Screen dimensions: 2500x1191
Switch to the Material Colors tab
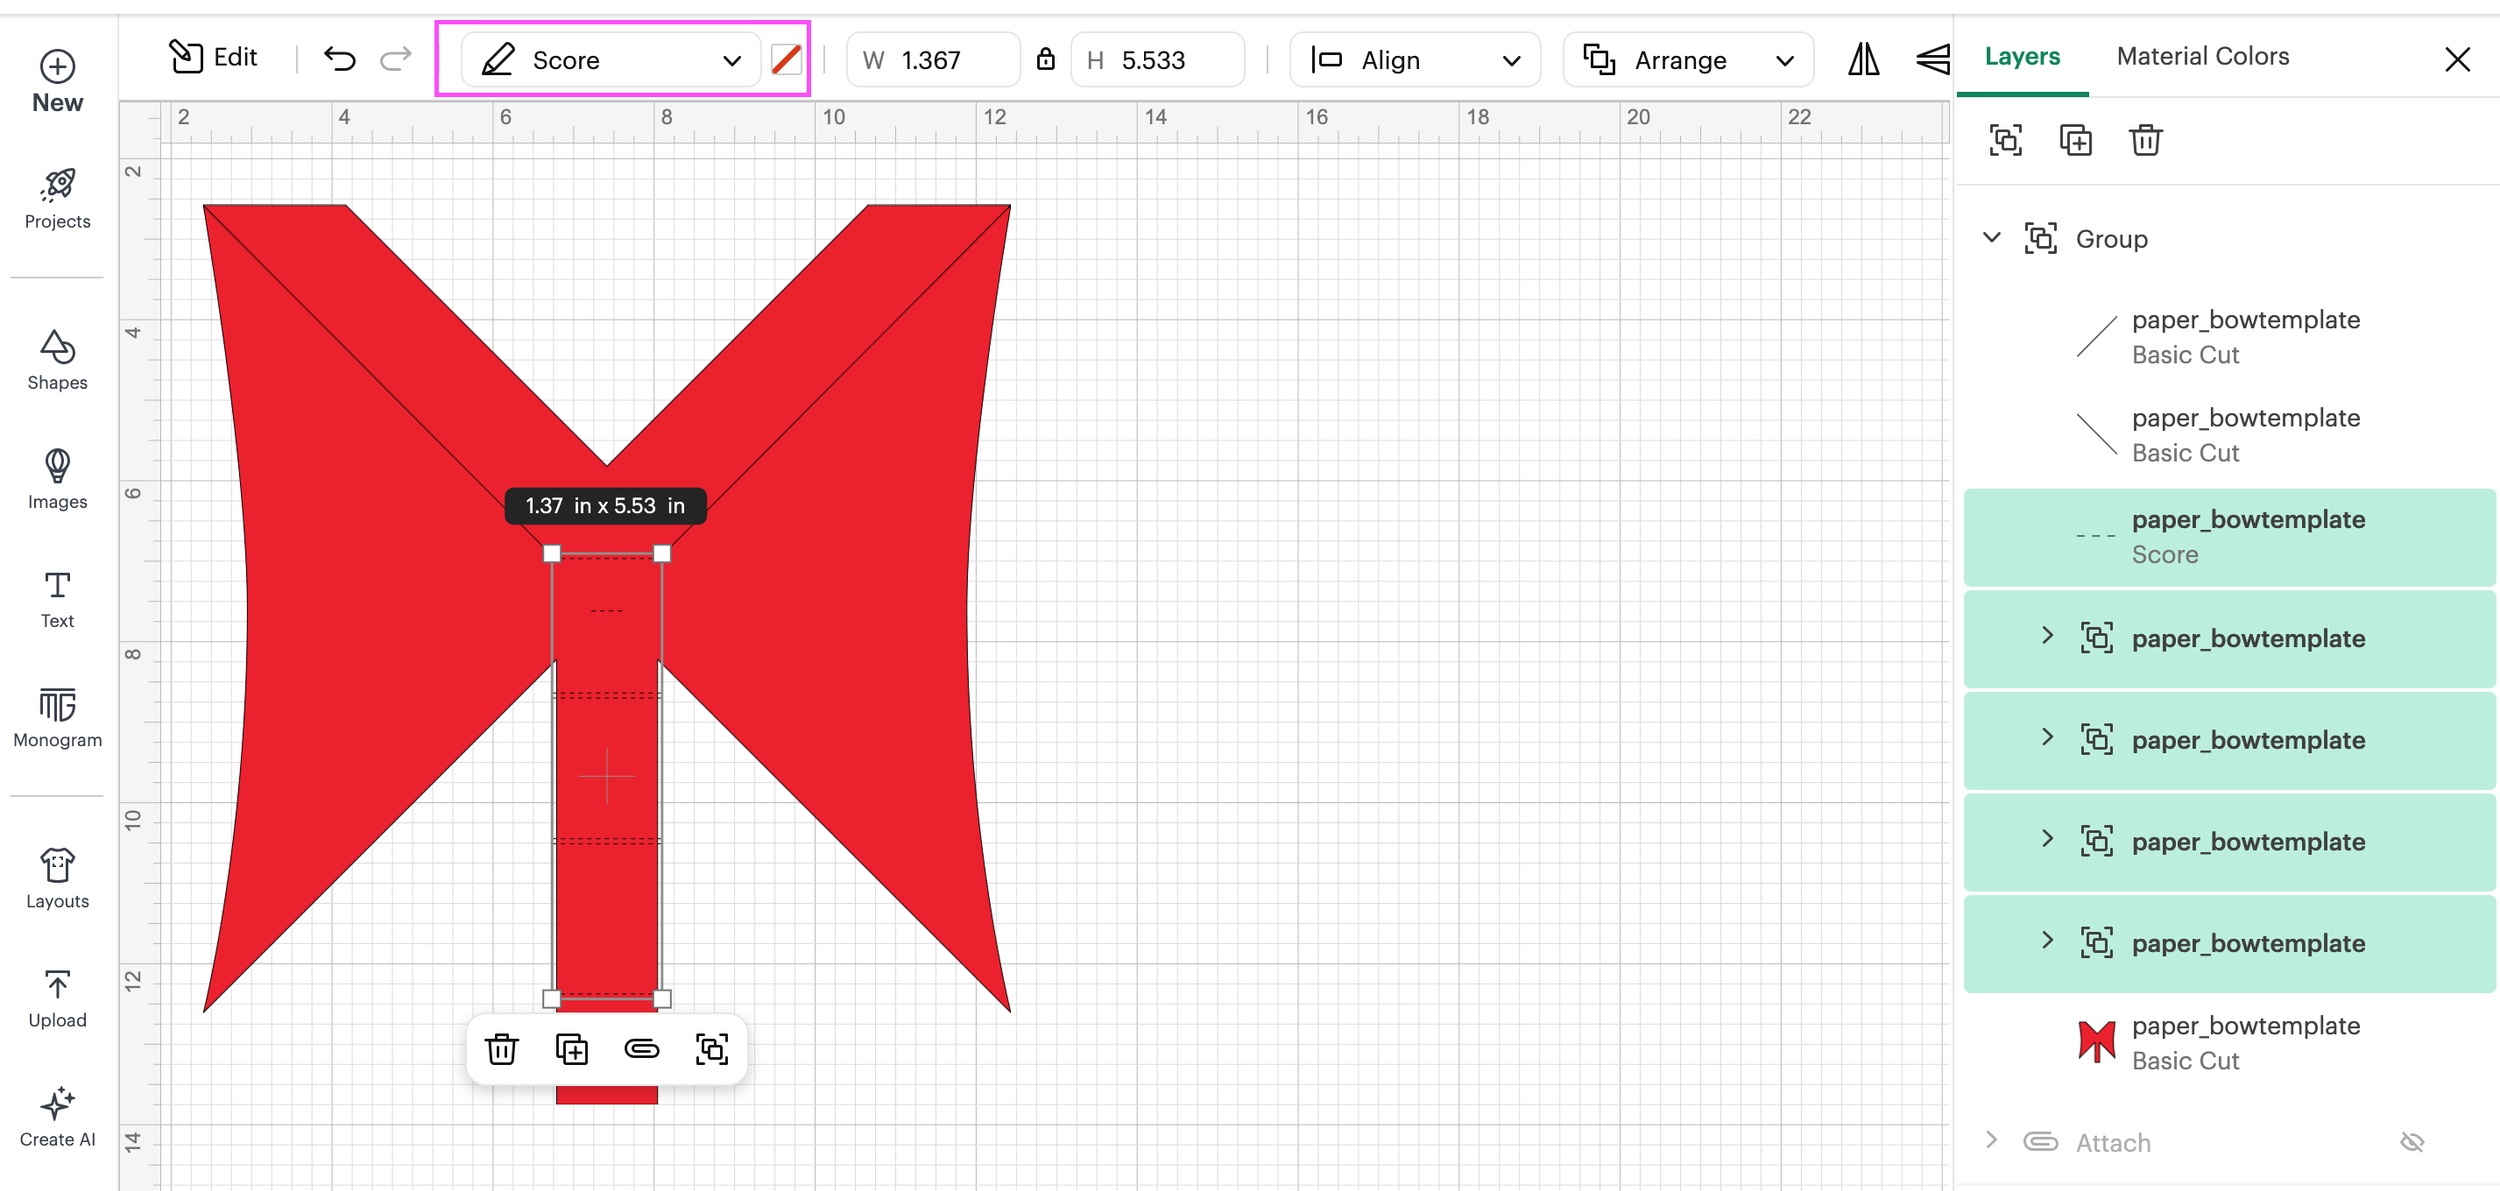point(2202,56)
